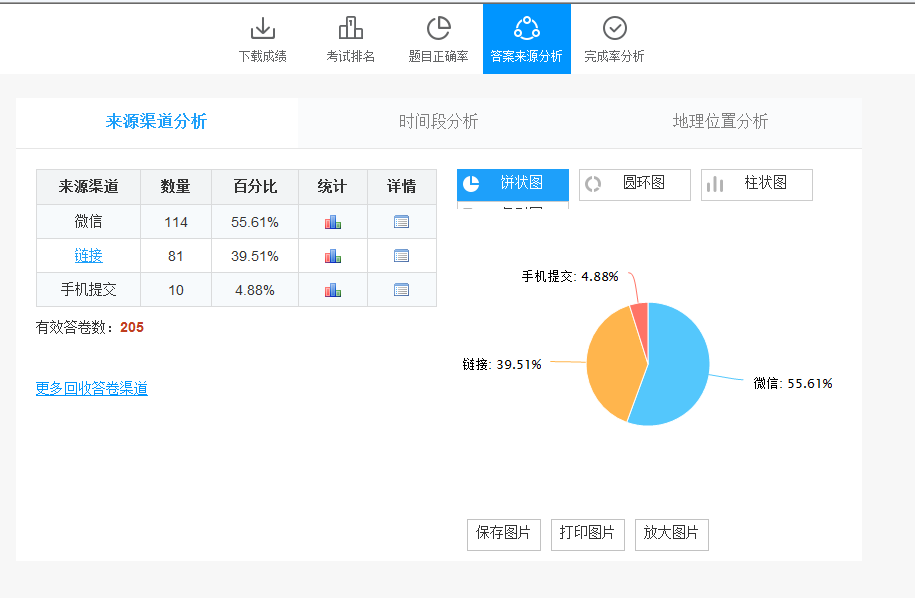Switch chart type to donut chart (圆环图)
This screenshot has width=915, height=598.
635,184
